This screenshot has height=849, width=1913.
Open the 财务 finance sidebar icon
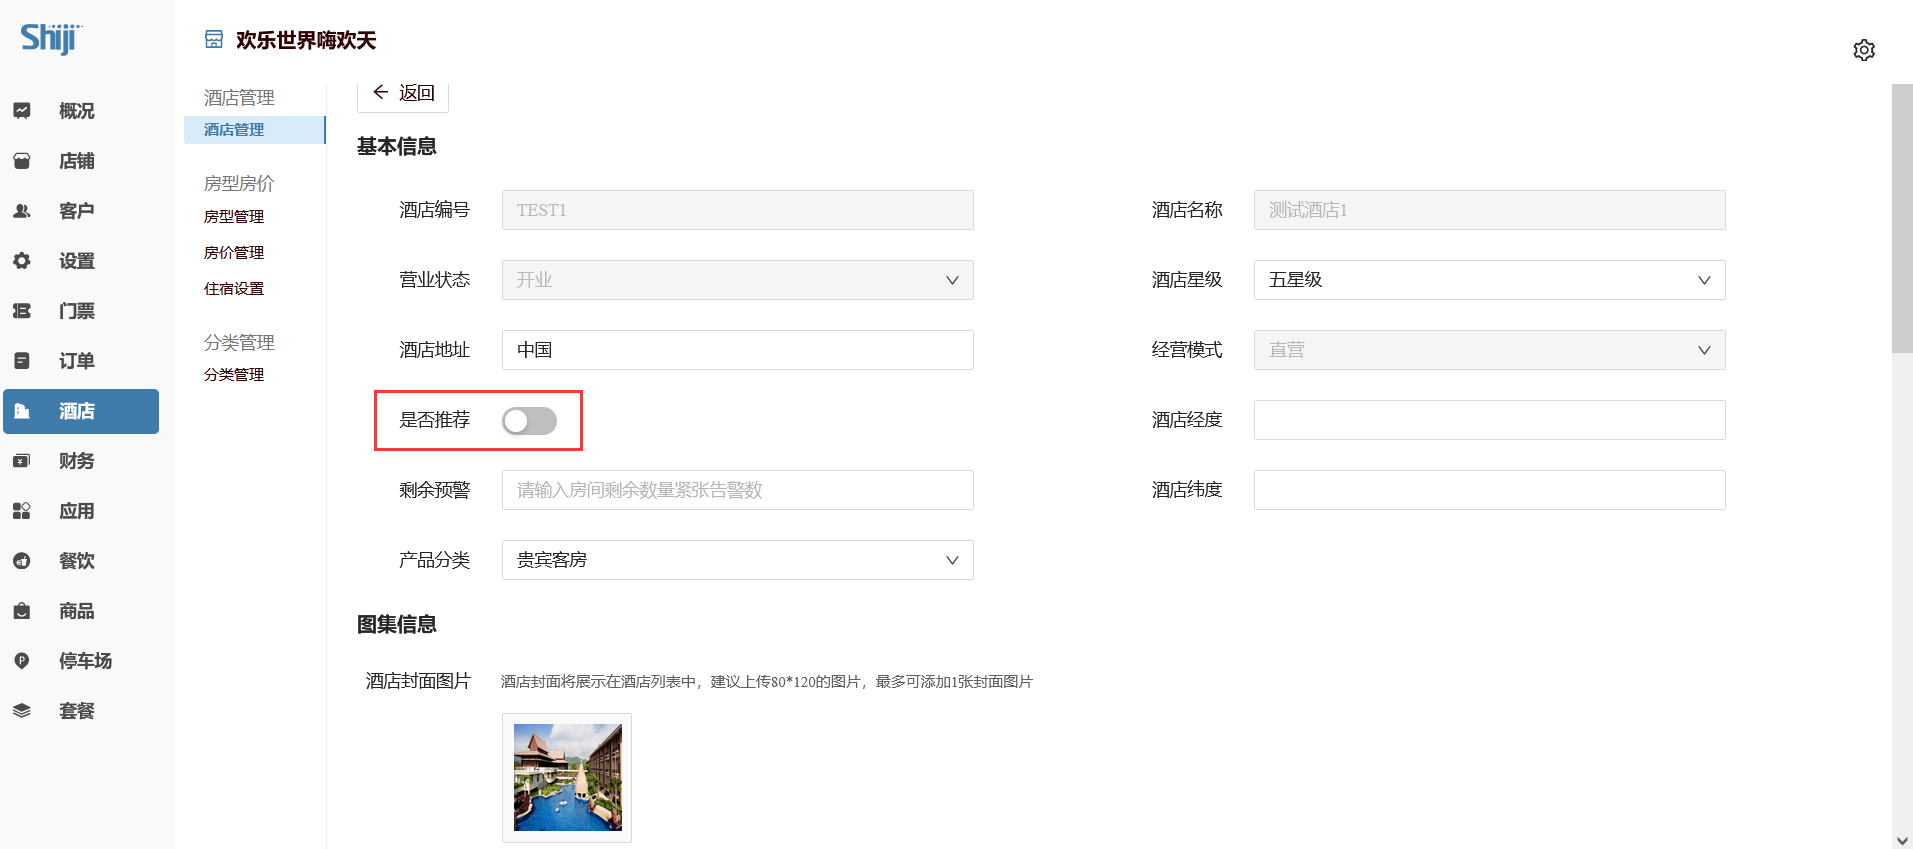tap(22, 461)
